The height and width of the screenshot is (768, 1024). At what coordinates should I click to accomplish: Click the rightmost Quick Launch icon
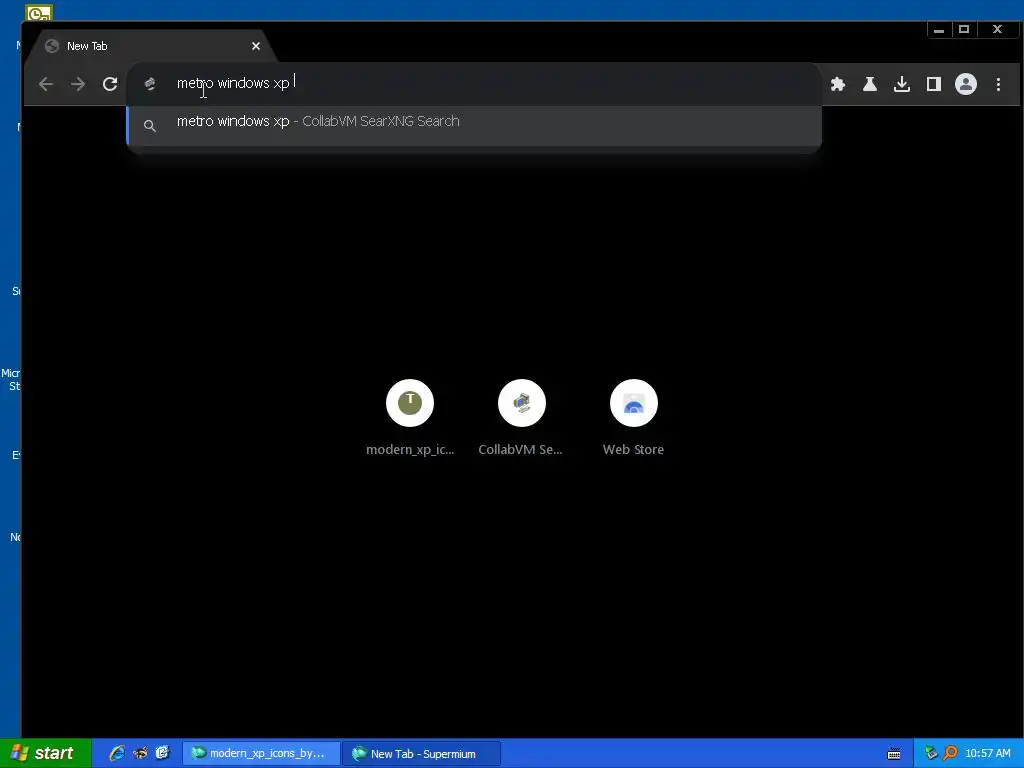pos(163,753)
